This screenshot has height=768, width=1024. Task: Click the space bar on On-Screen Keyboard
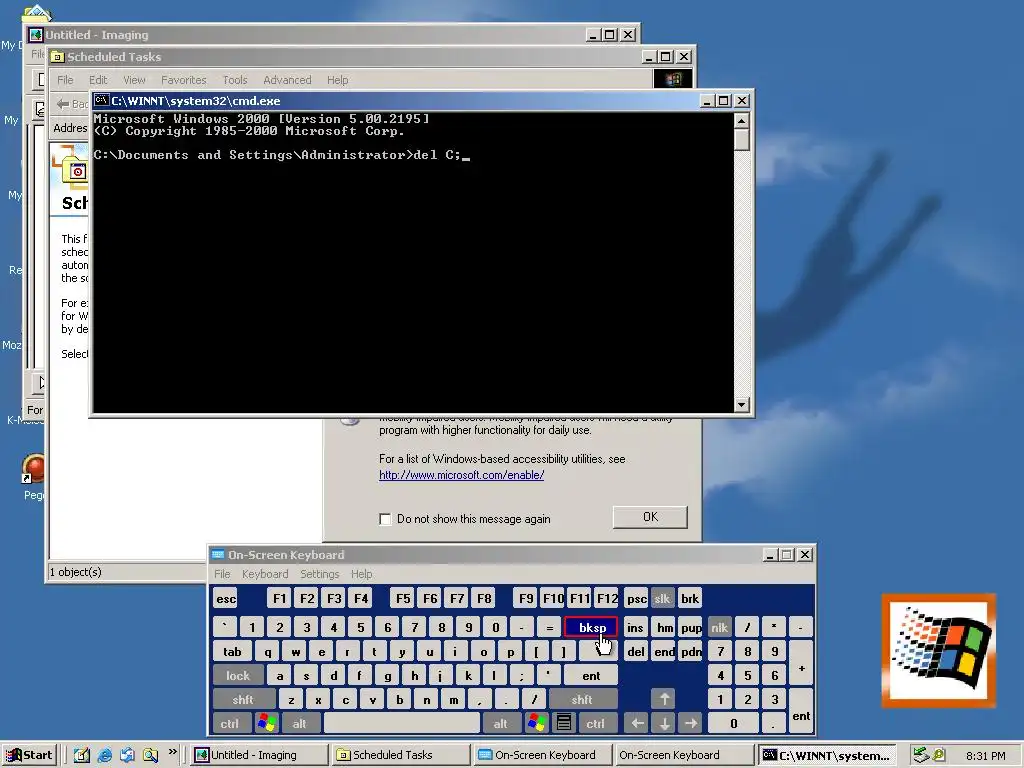point(402,724)
